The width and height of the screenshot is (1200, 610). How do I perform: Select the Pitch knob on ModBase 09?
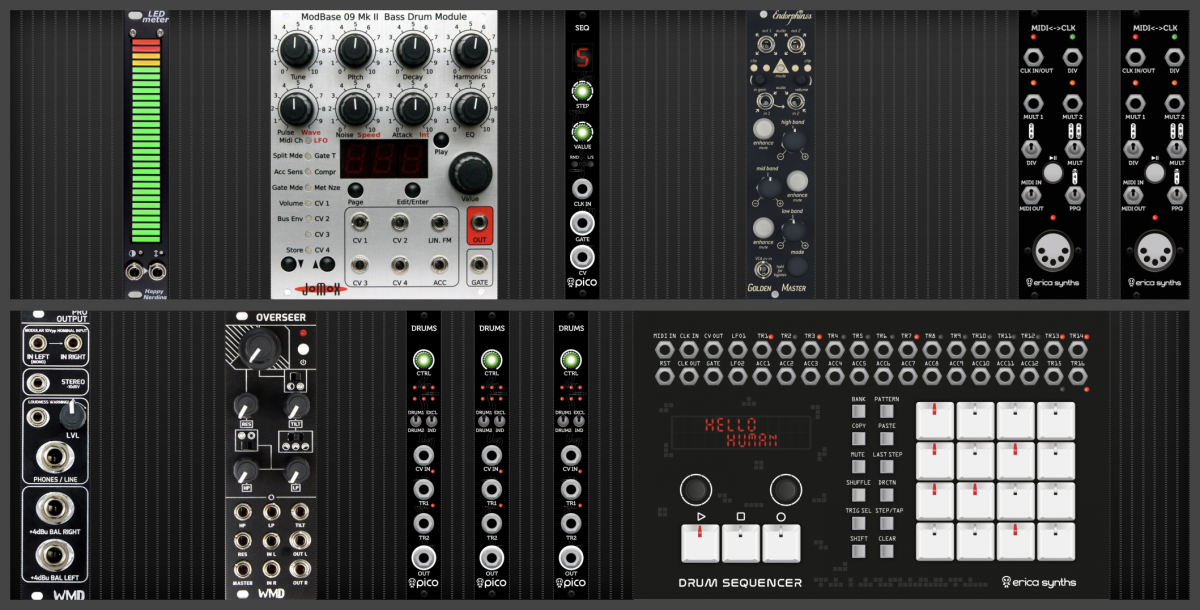pos(353,49)
